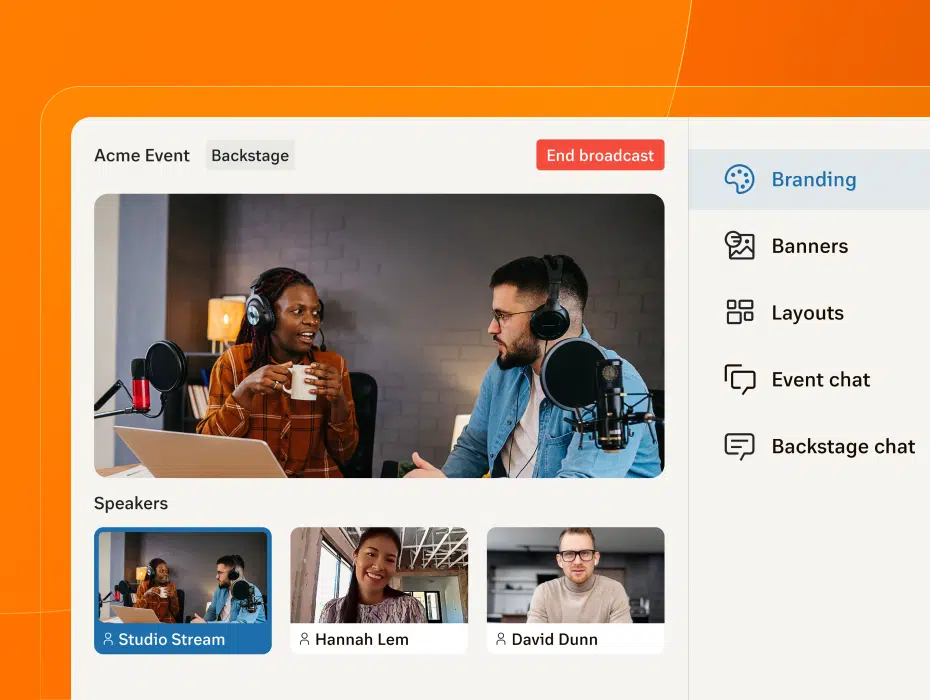This screenshot has height=700, width=930.
Task: Show the Backstage chat text item
Action: [843, 447]
